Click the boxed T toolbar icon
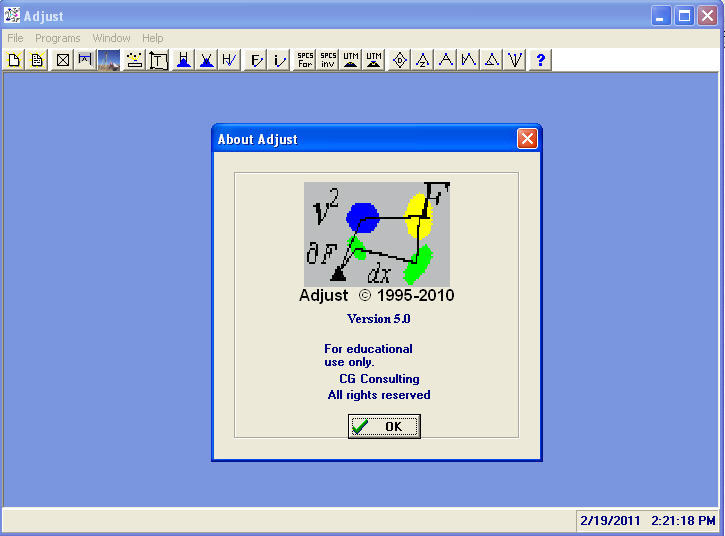This screenshot has width=725, height=536. [158, 60]
